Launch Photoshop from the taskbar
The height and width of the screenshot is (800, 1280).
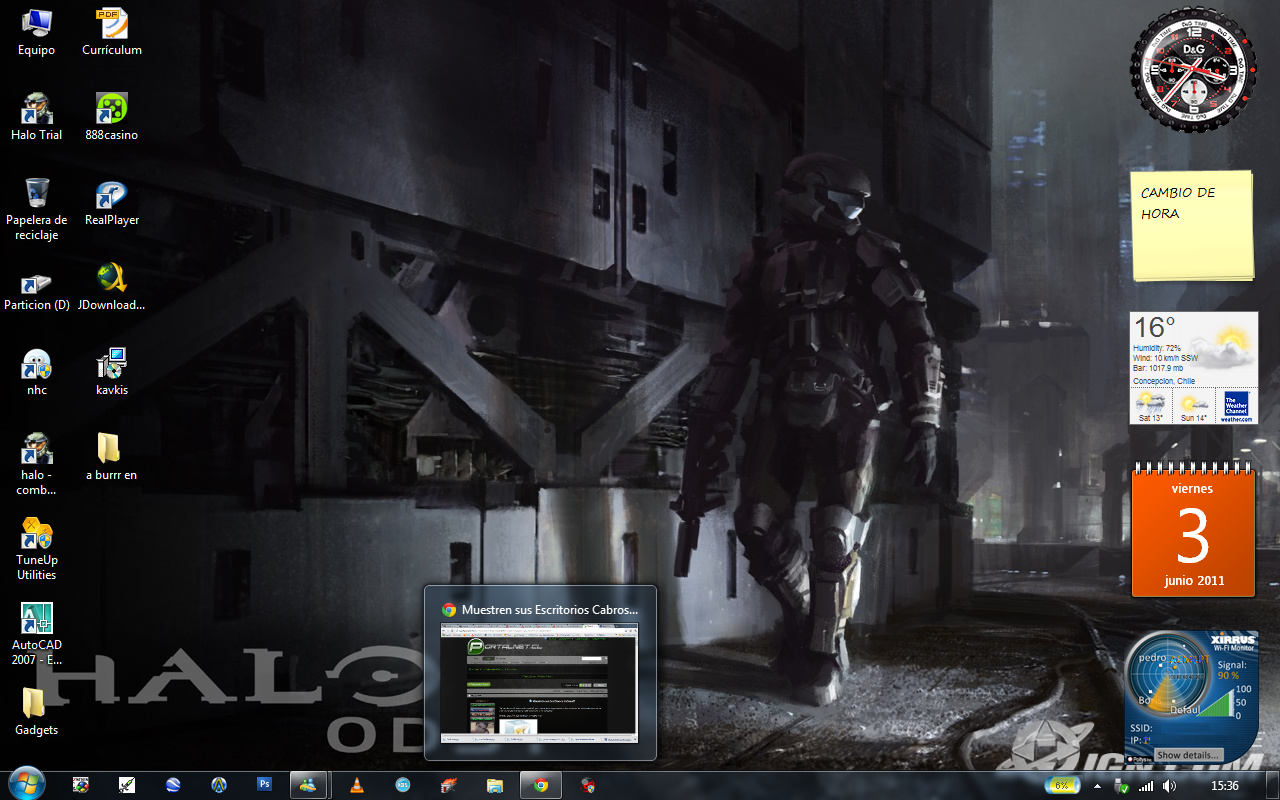click(265, 785)
